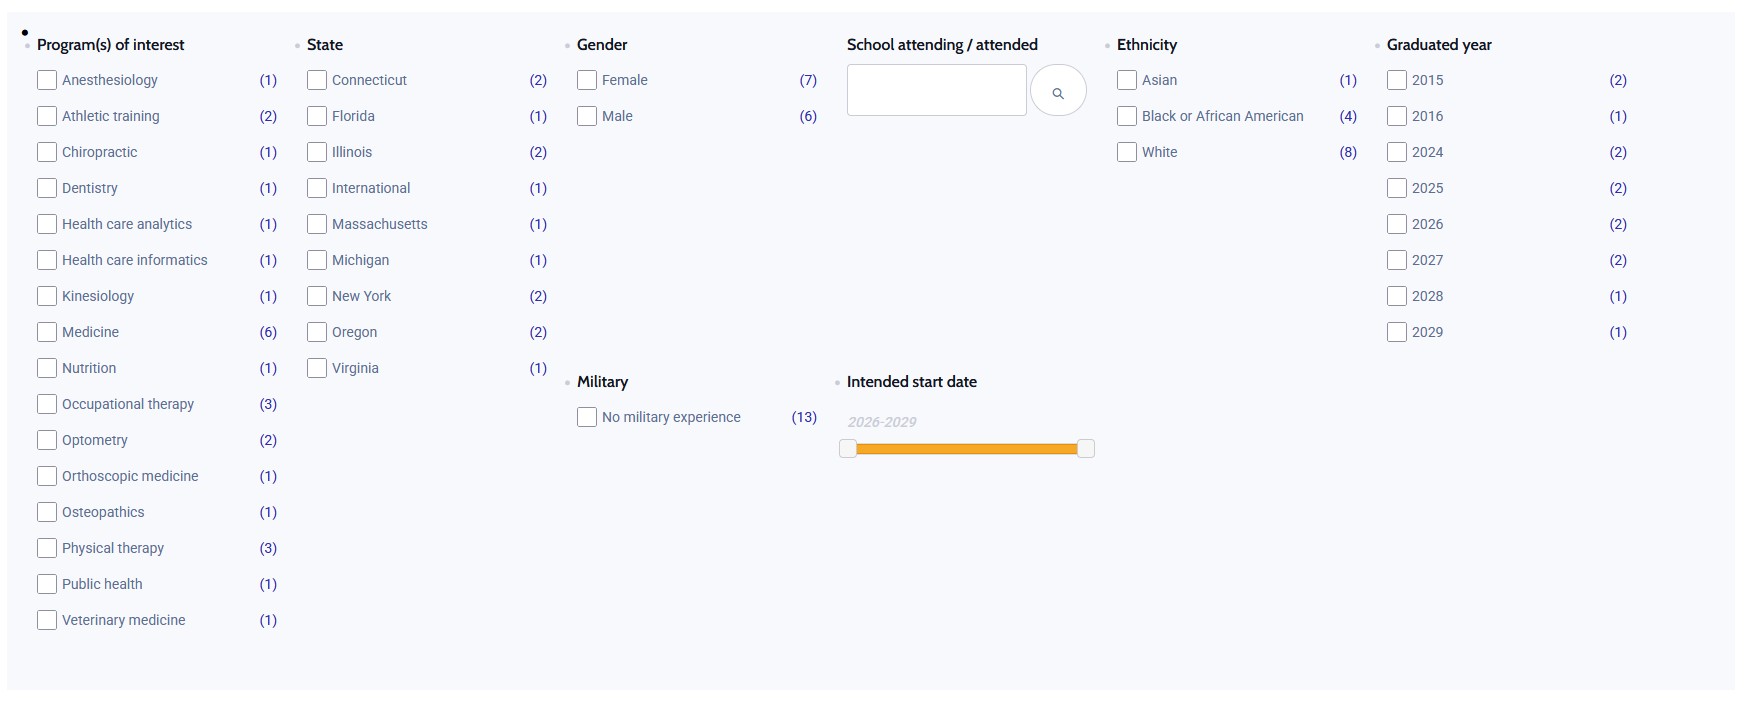Click left handle of start date slider

pos(848,448)
